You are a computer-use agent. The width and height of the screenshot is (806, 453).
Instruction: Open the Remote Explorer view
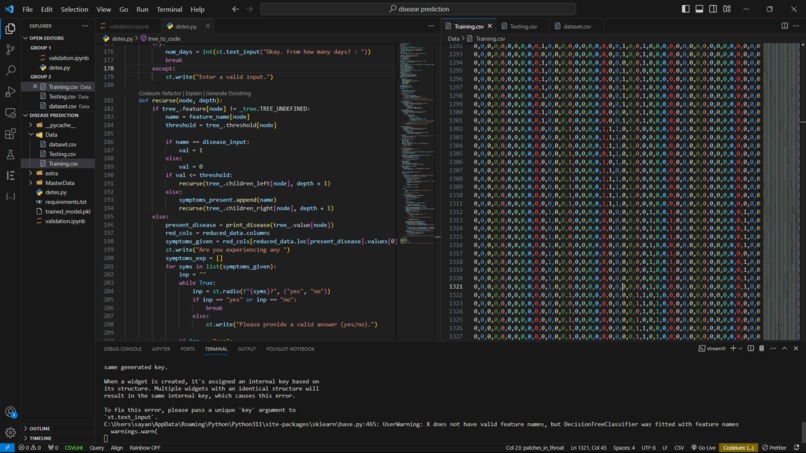[10, 113]
